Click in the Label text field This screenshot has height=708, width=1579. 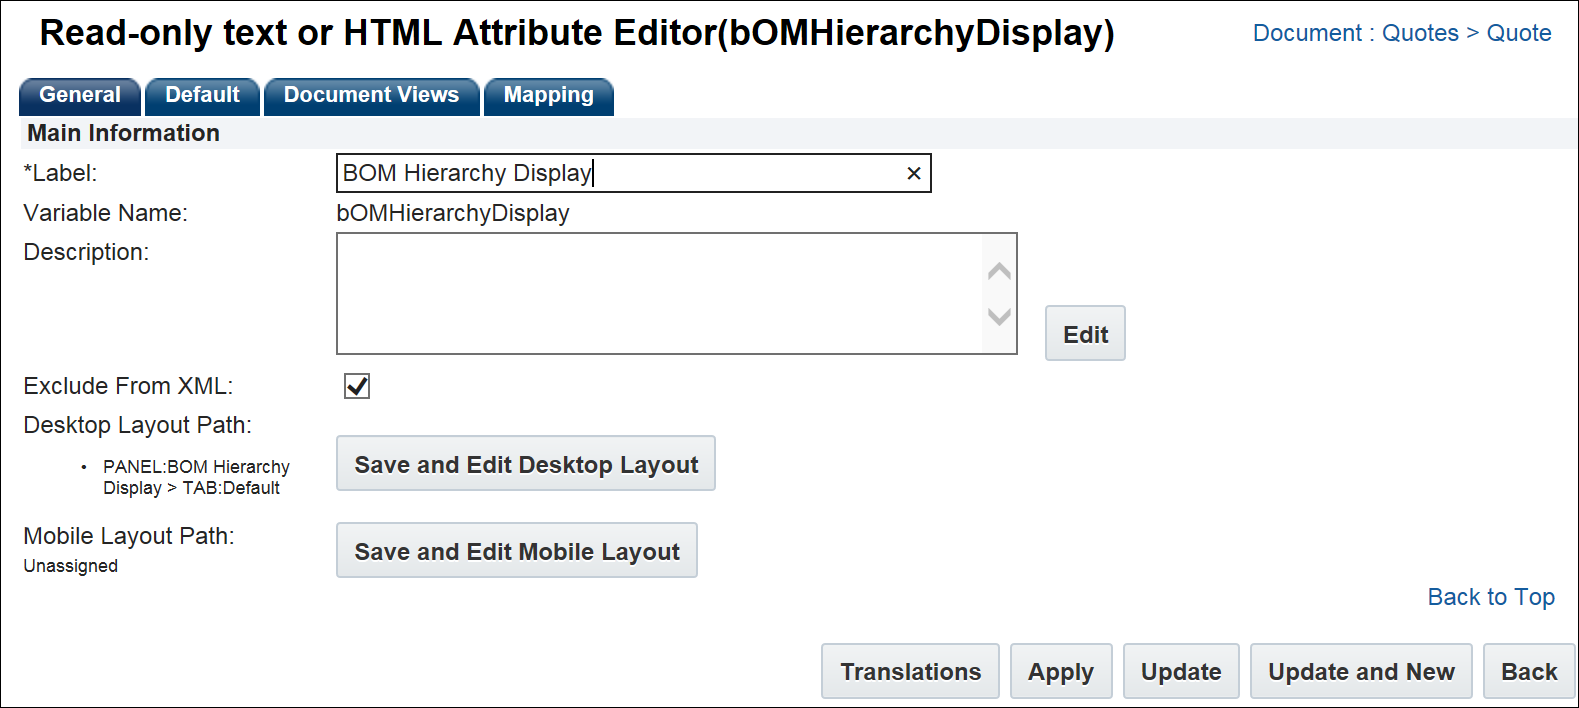pos(620,173)
